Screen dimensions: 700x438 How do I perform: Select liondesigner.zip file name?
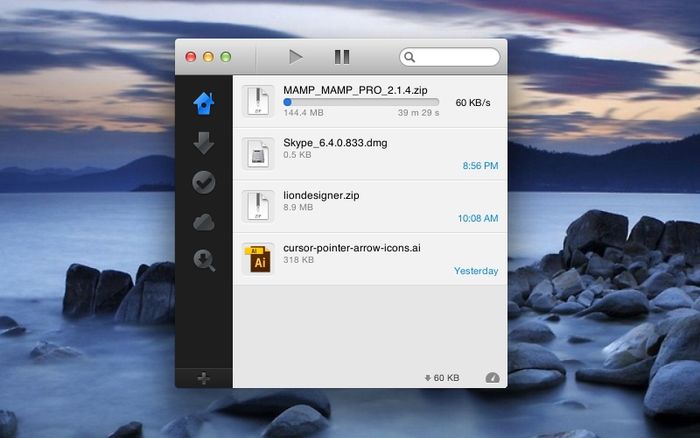pos(321,195)
